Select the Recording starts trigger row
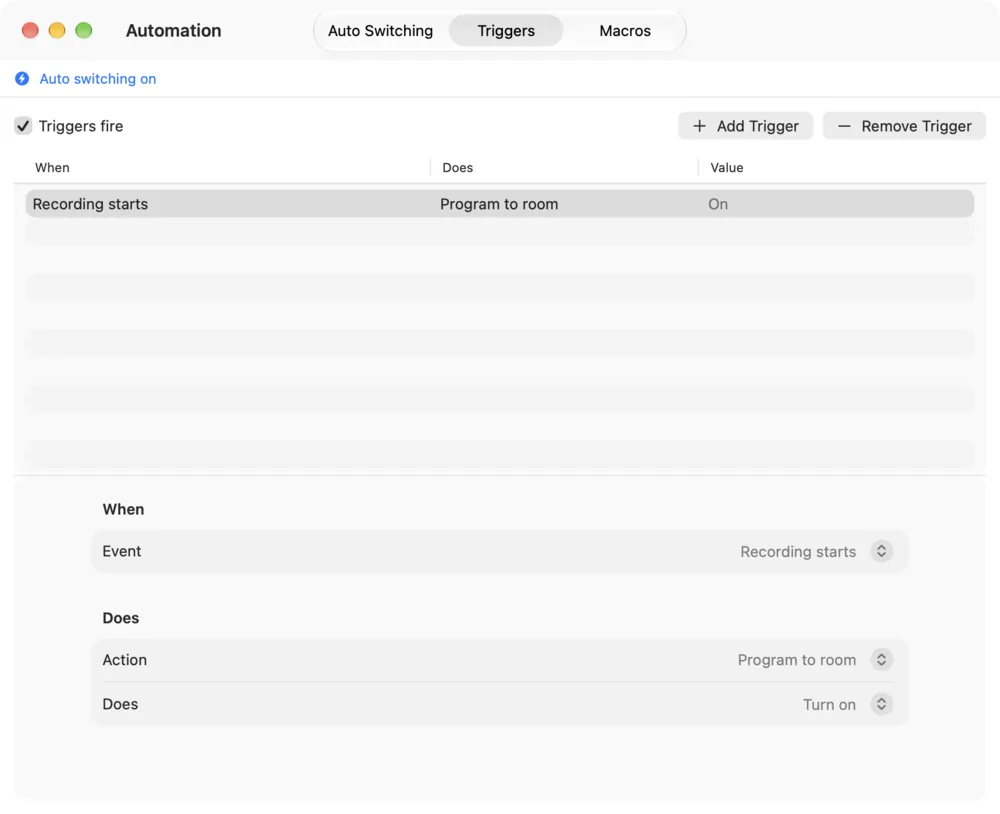Screen dimensions: 1000x814 tap(499, 204)
